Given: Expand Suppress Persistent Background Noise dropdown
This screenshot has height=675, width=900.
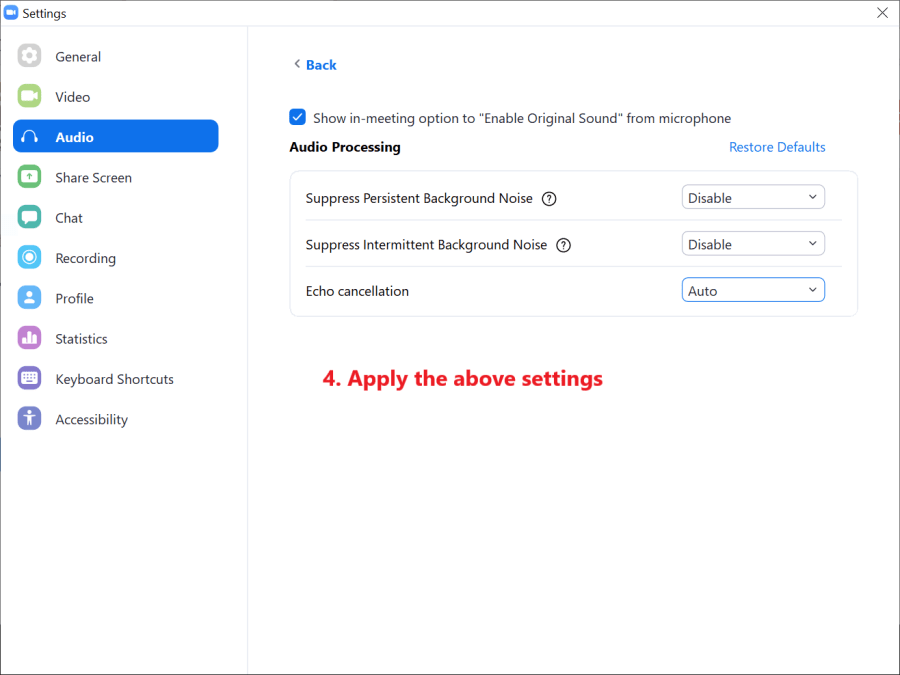Looking at the screenshot, I should click(x=753, y=198).
